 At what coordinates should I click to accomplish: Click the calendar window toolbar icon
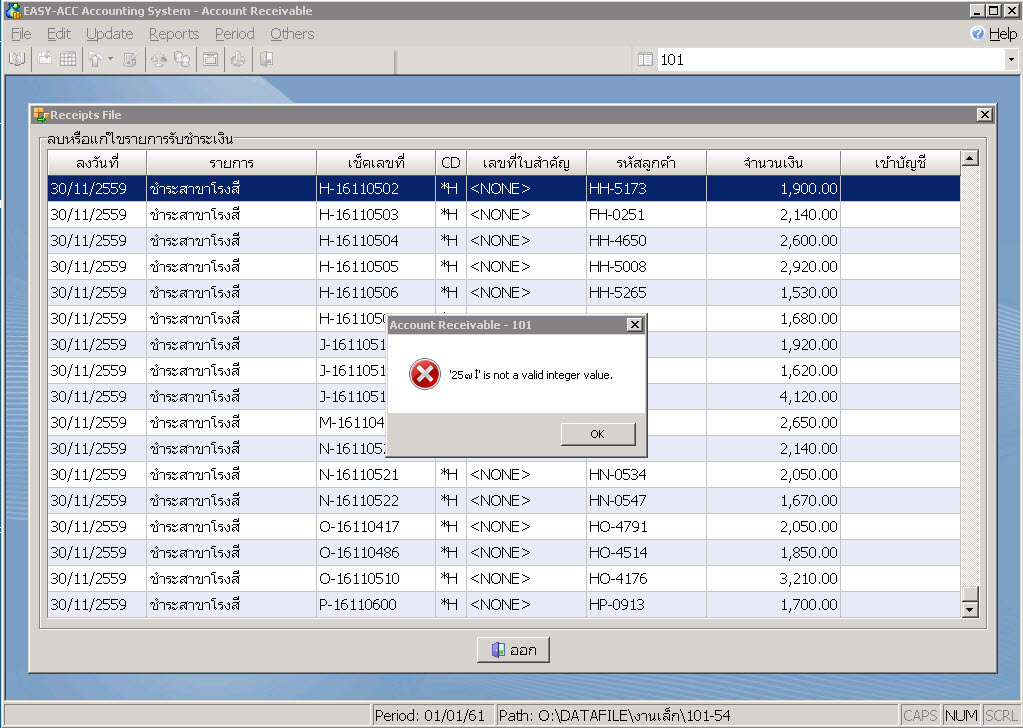click(210, 59)
